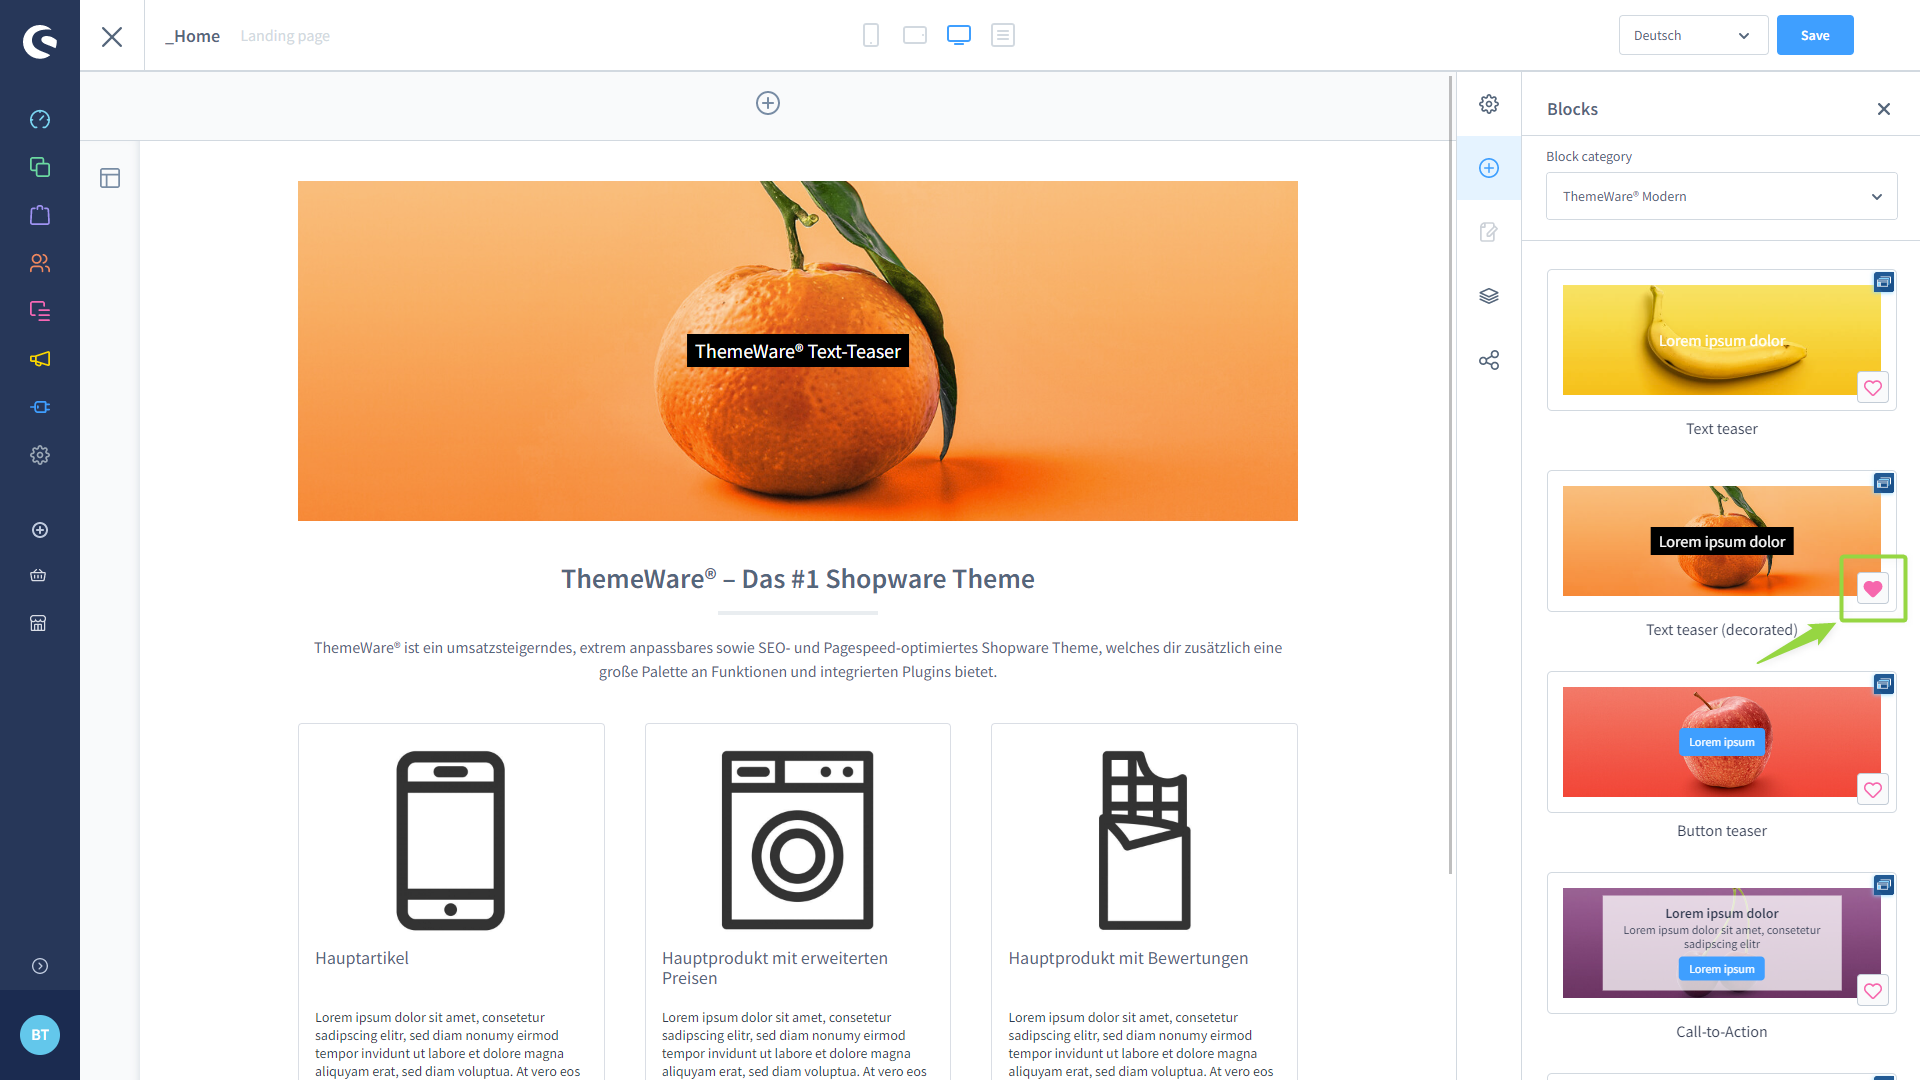Open the Deutsch language dropdown
The image size is (1920, 1080).
(x=1693, y=35)
